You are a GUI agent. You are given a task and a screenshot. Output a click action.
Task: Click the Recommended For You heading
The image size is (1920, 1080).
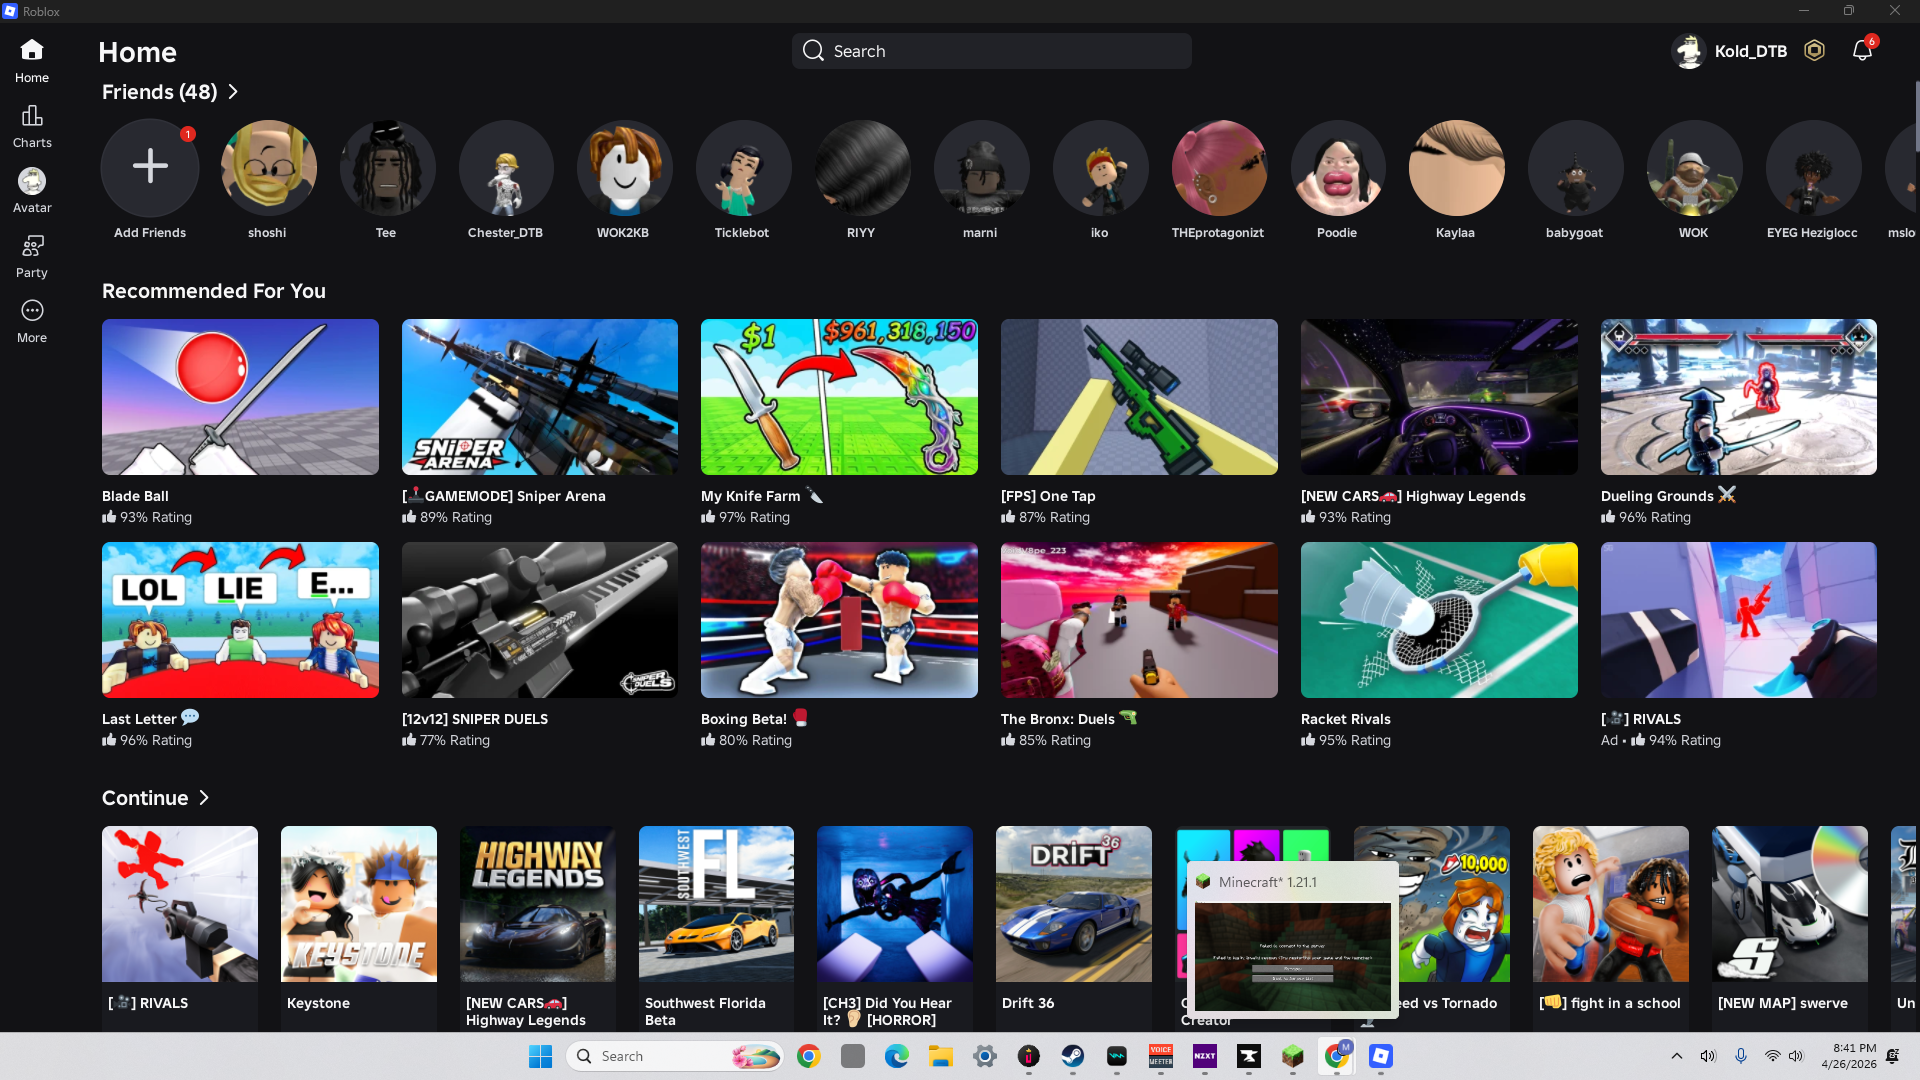pyautogui.click(x=214, y=291)
